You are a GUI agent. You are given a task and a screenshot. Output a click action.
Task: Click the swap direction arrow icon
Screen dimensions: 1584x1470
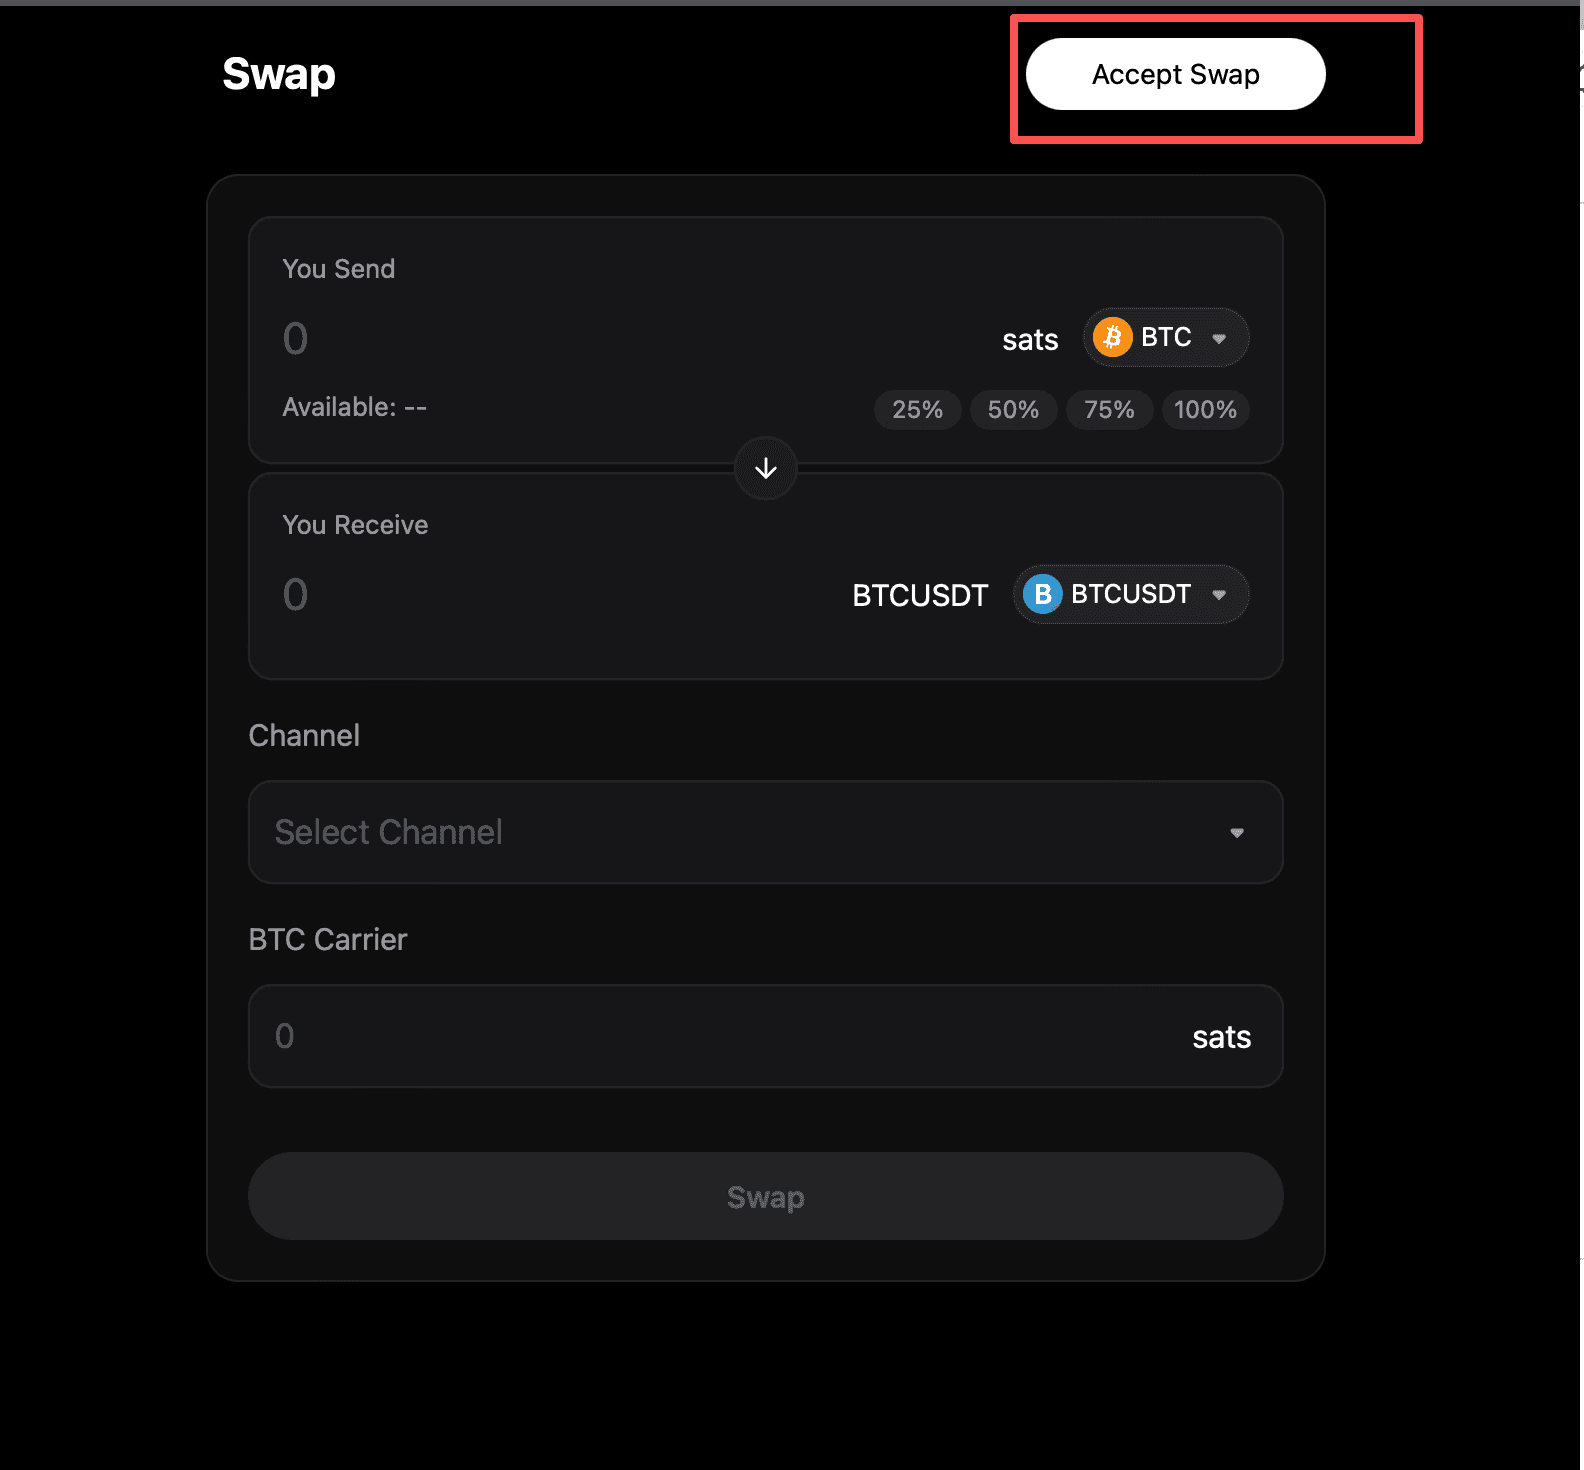[x=766, y=468]
